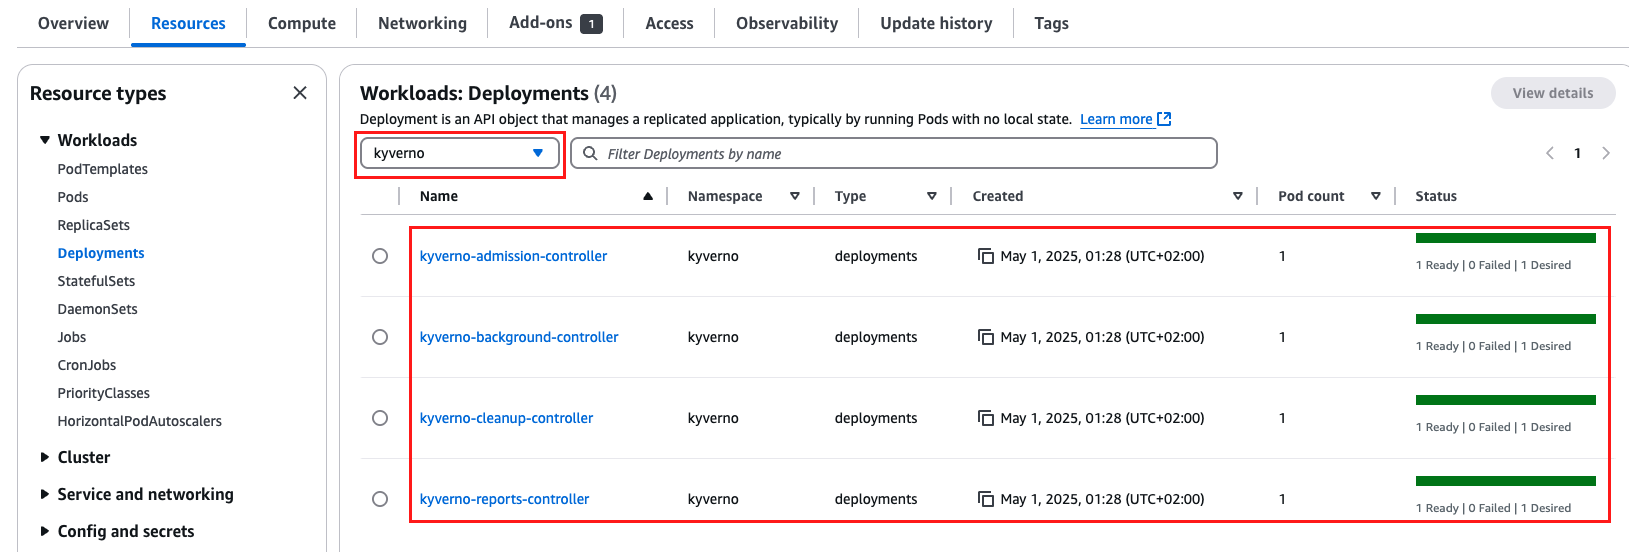The height and width of the screenshot is (552, 1629).
Task: Select Pods in resource tree
Action: click(x=73, y=197)
